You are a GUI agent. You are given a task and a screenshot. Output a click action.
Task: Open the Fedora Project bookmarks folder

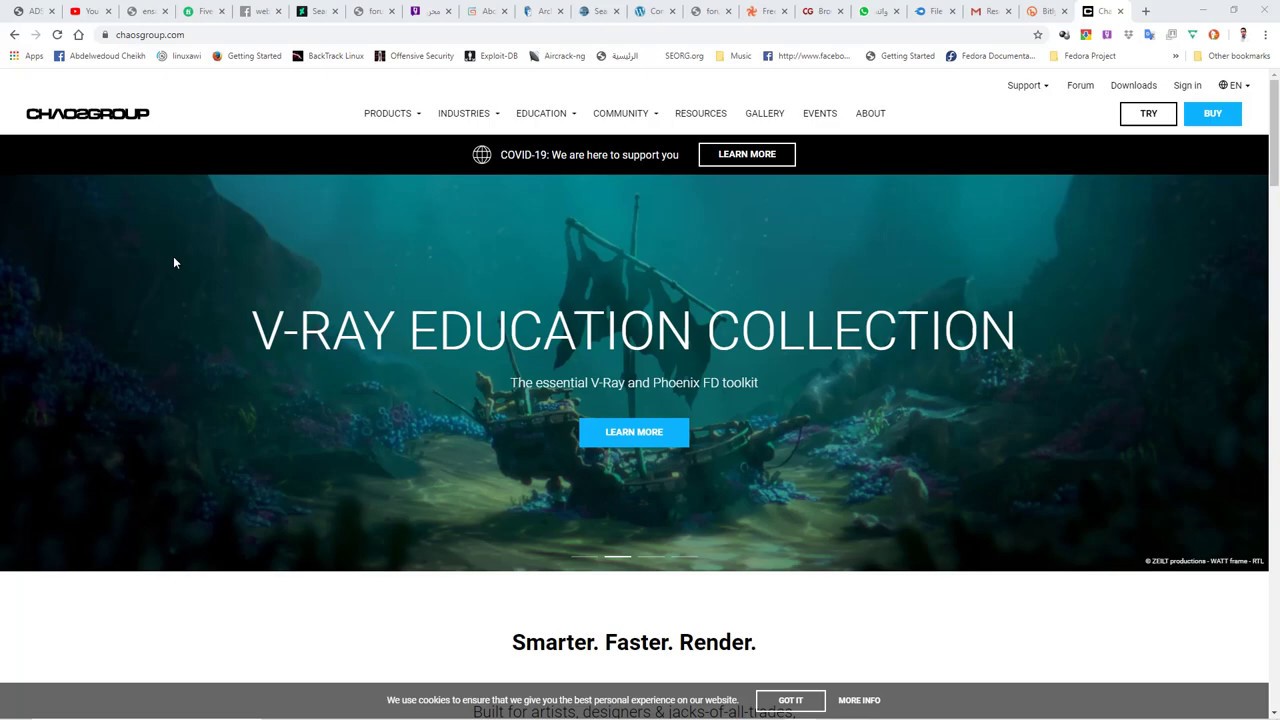pos(1081,56)
